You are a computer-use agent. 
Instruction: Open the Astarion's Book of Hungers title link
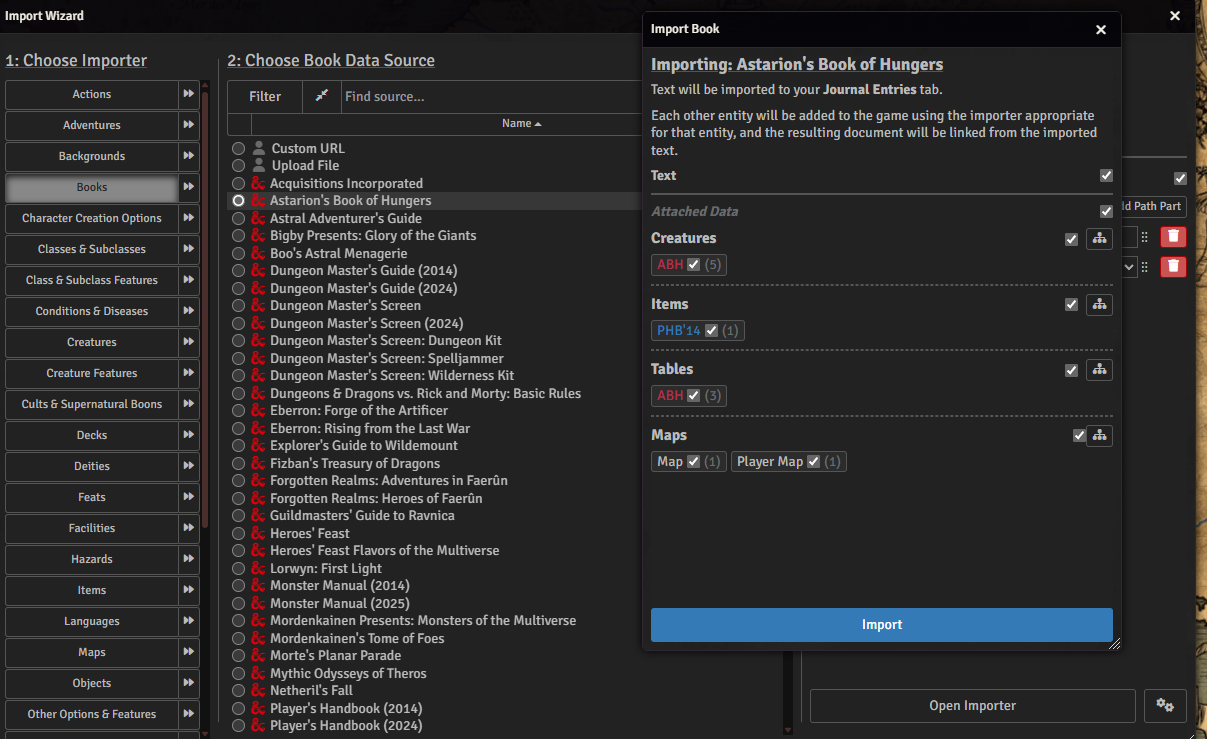797,65
